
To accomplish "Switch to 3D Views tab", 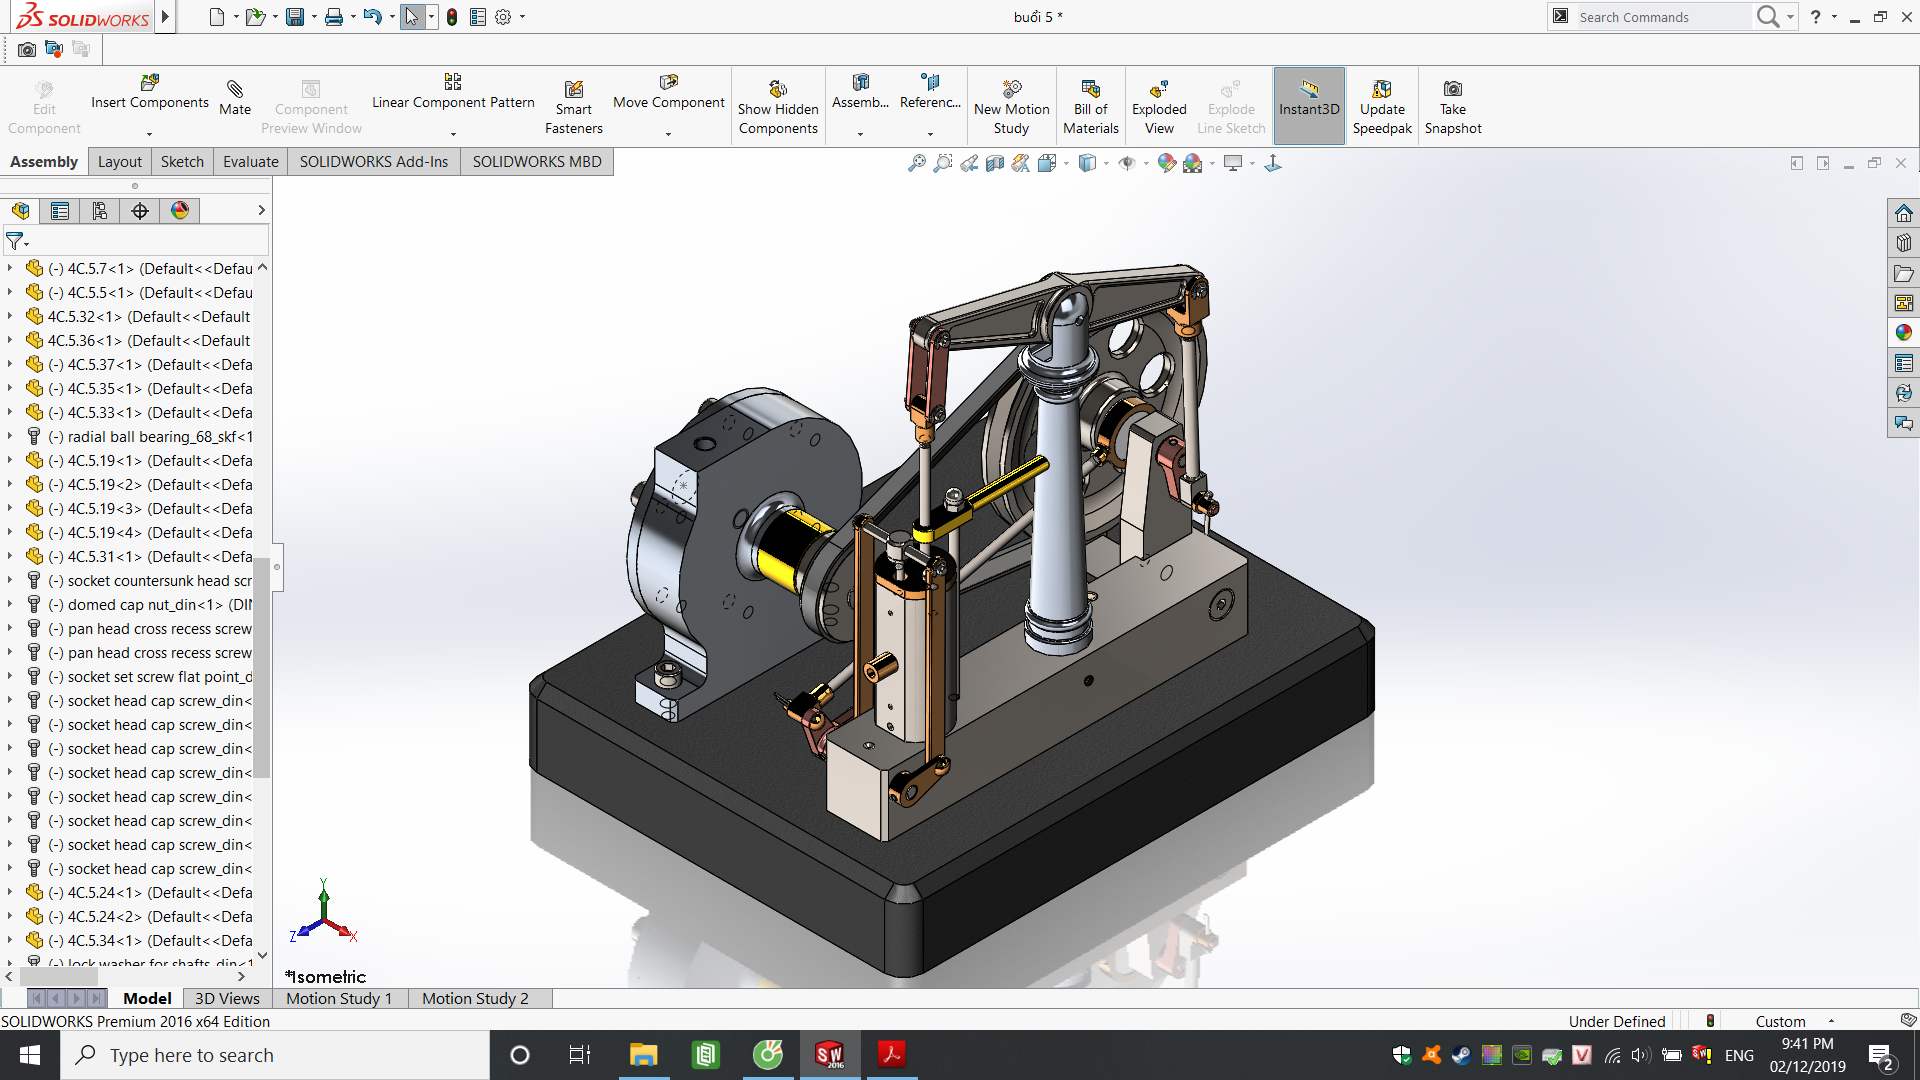I will (x=227, y=998).
